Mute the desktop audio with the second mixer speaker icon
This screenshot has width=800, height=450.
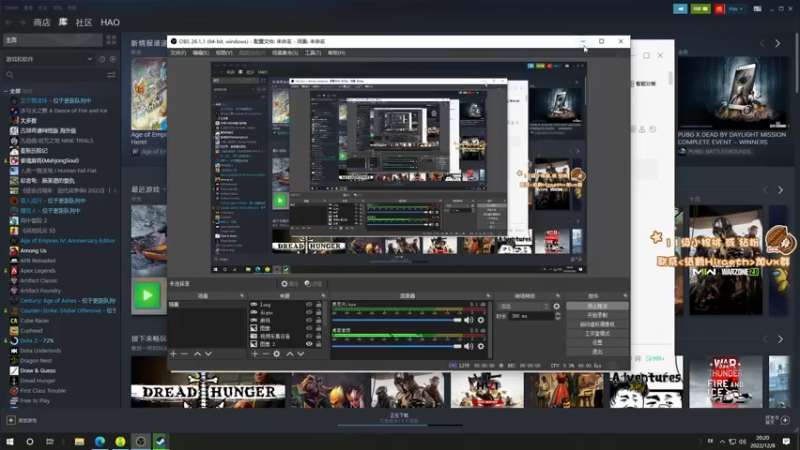click(x=468, y=346)
